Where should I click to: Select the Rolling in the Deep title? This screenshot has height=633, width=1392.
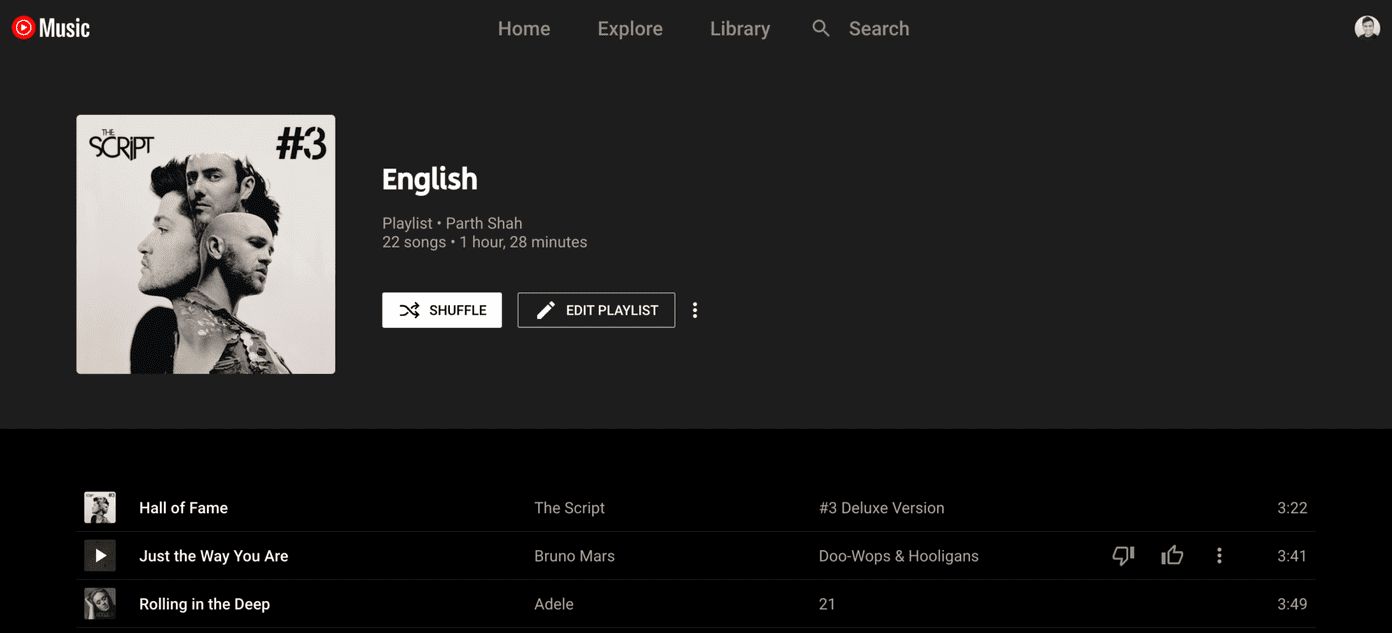(x=204, y=604)
